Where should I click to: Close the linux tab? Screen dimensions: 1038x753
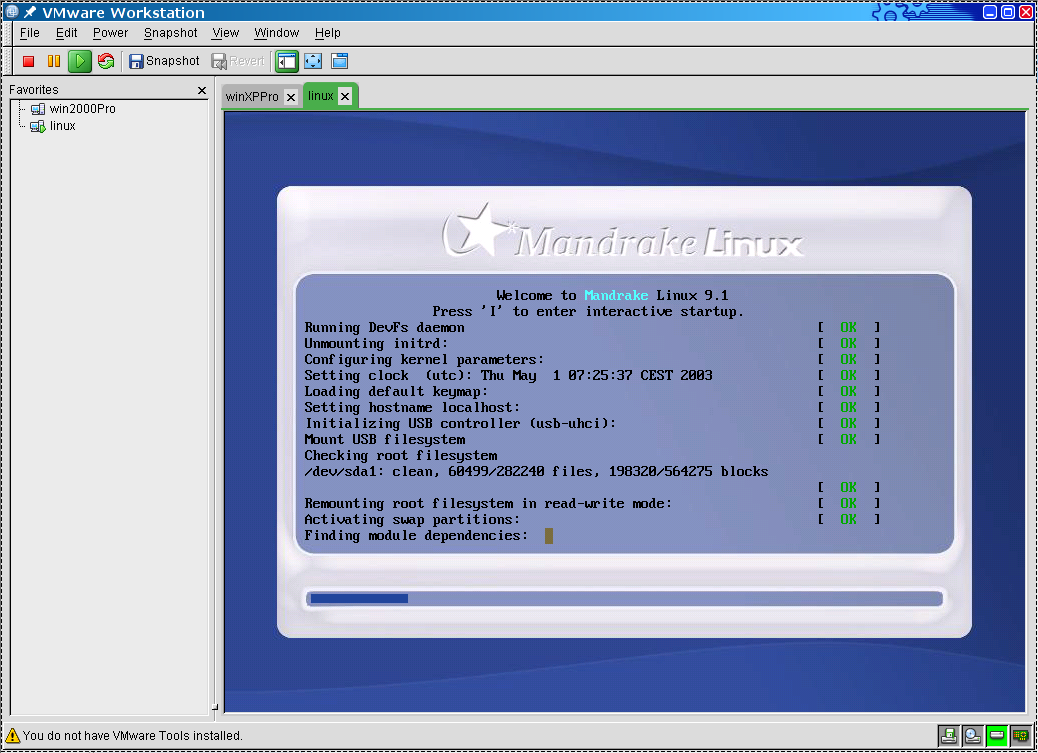pos(345,97)
